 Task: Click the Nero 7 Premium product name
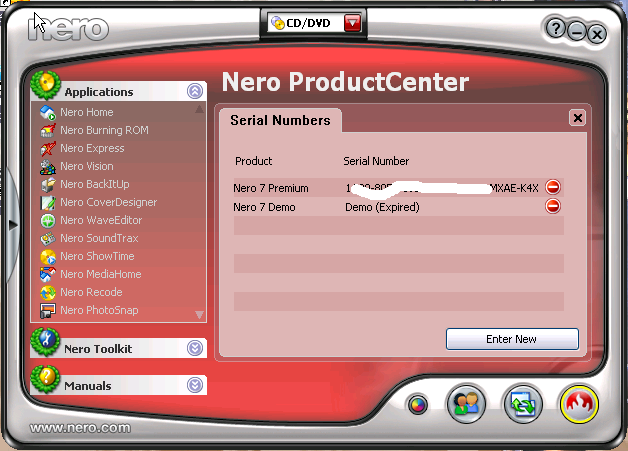(271, 188)
